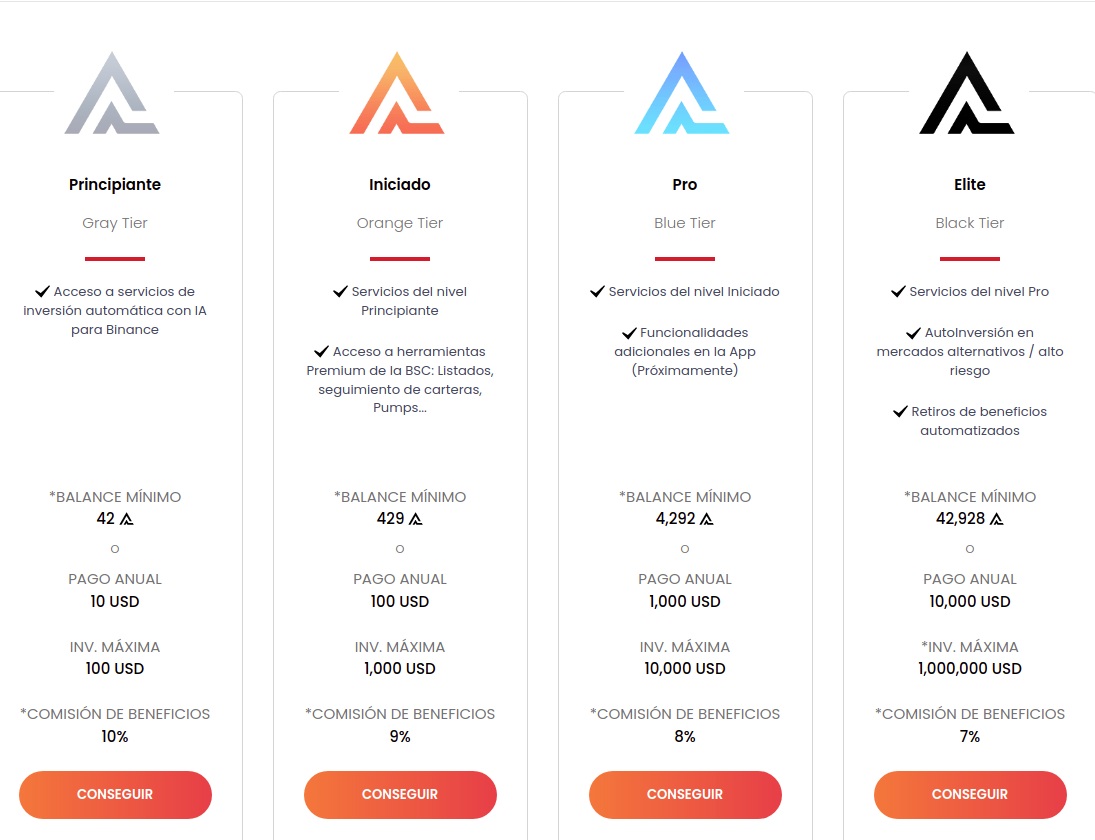Click token icon beside 42,928 balance
This screenshot has width=1095, height=840.
point(996,519)
